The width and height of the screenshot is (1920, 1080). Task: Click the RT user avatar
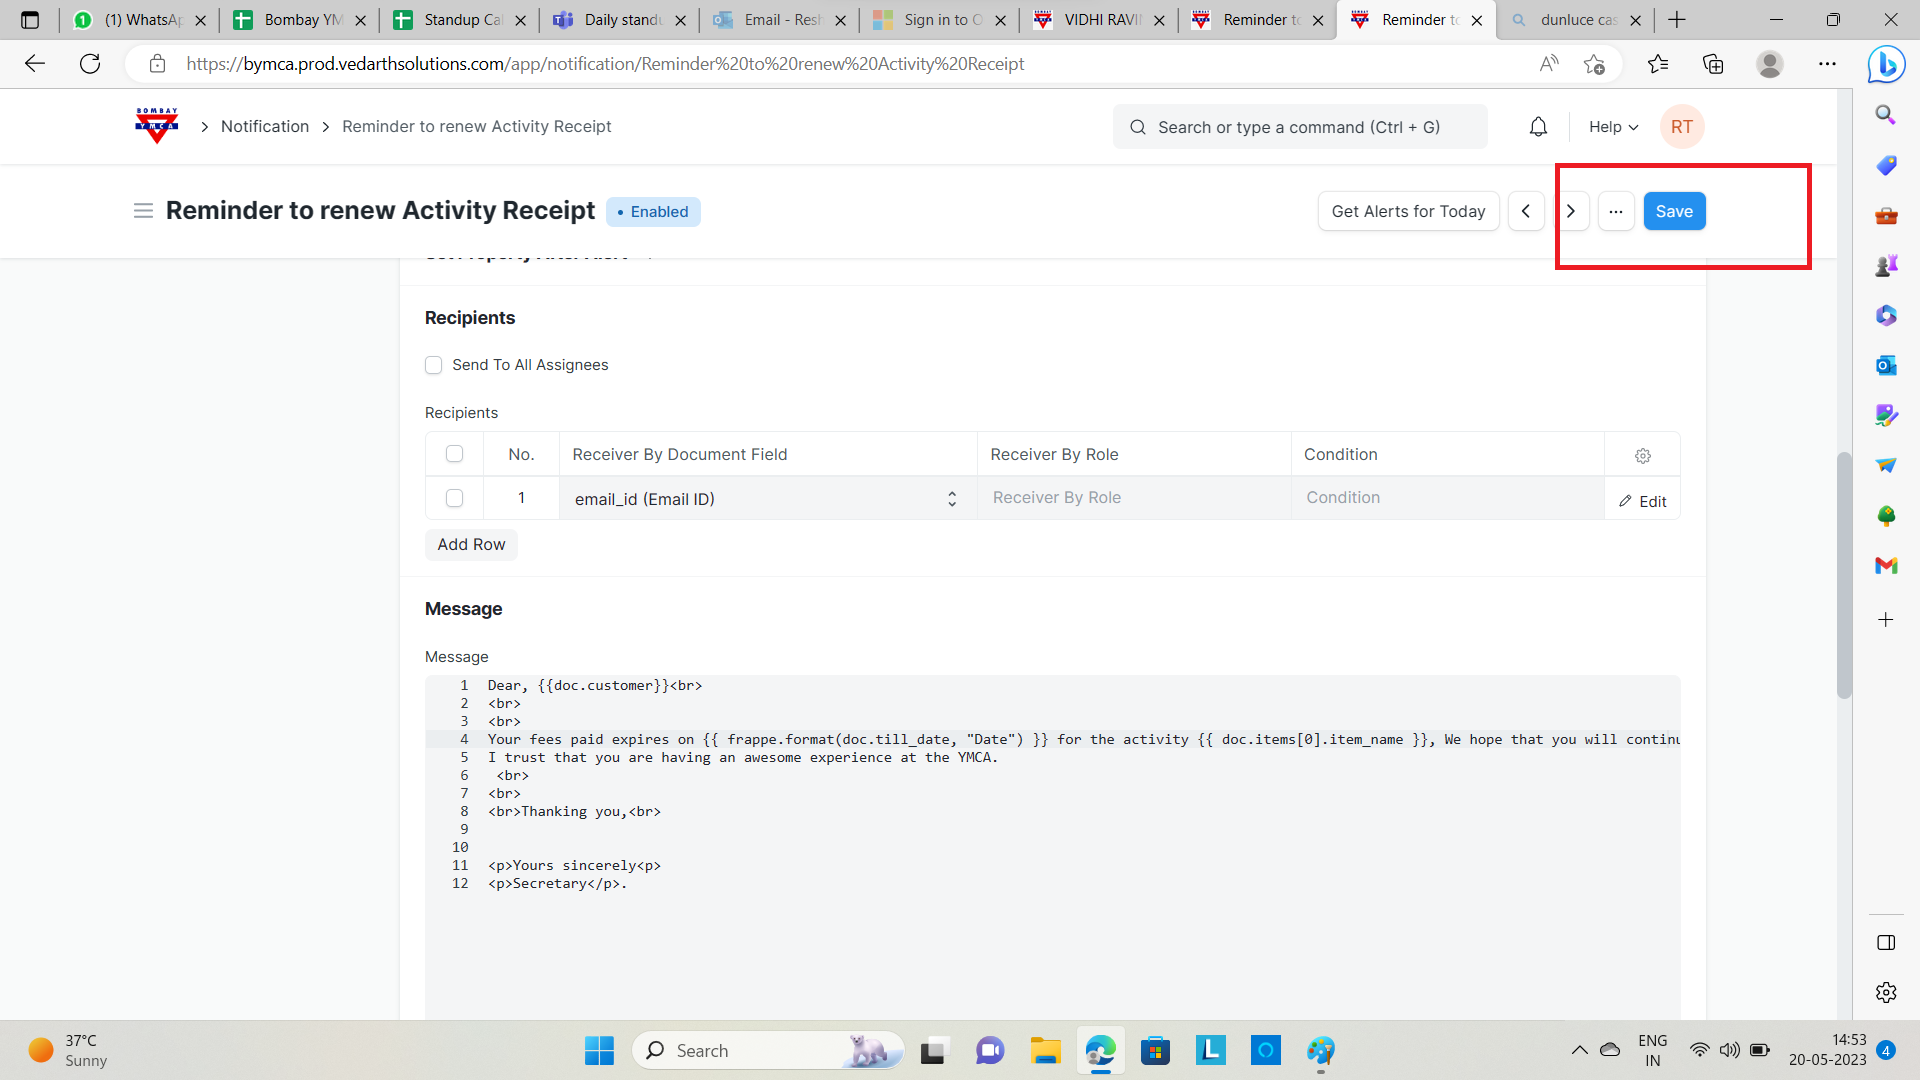1682,127
